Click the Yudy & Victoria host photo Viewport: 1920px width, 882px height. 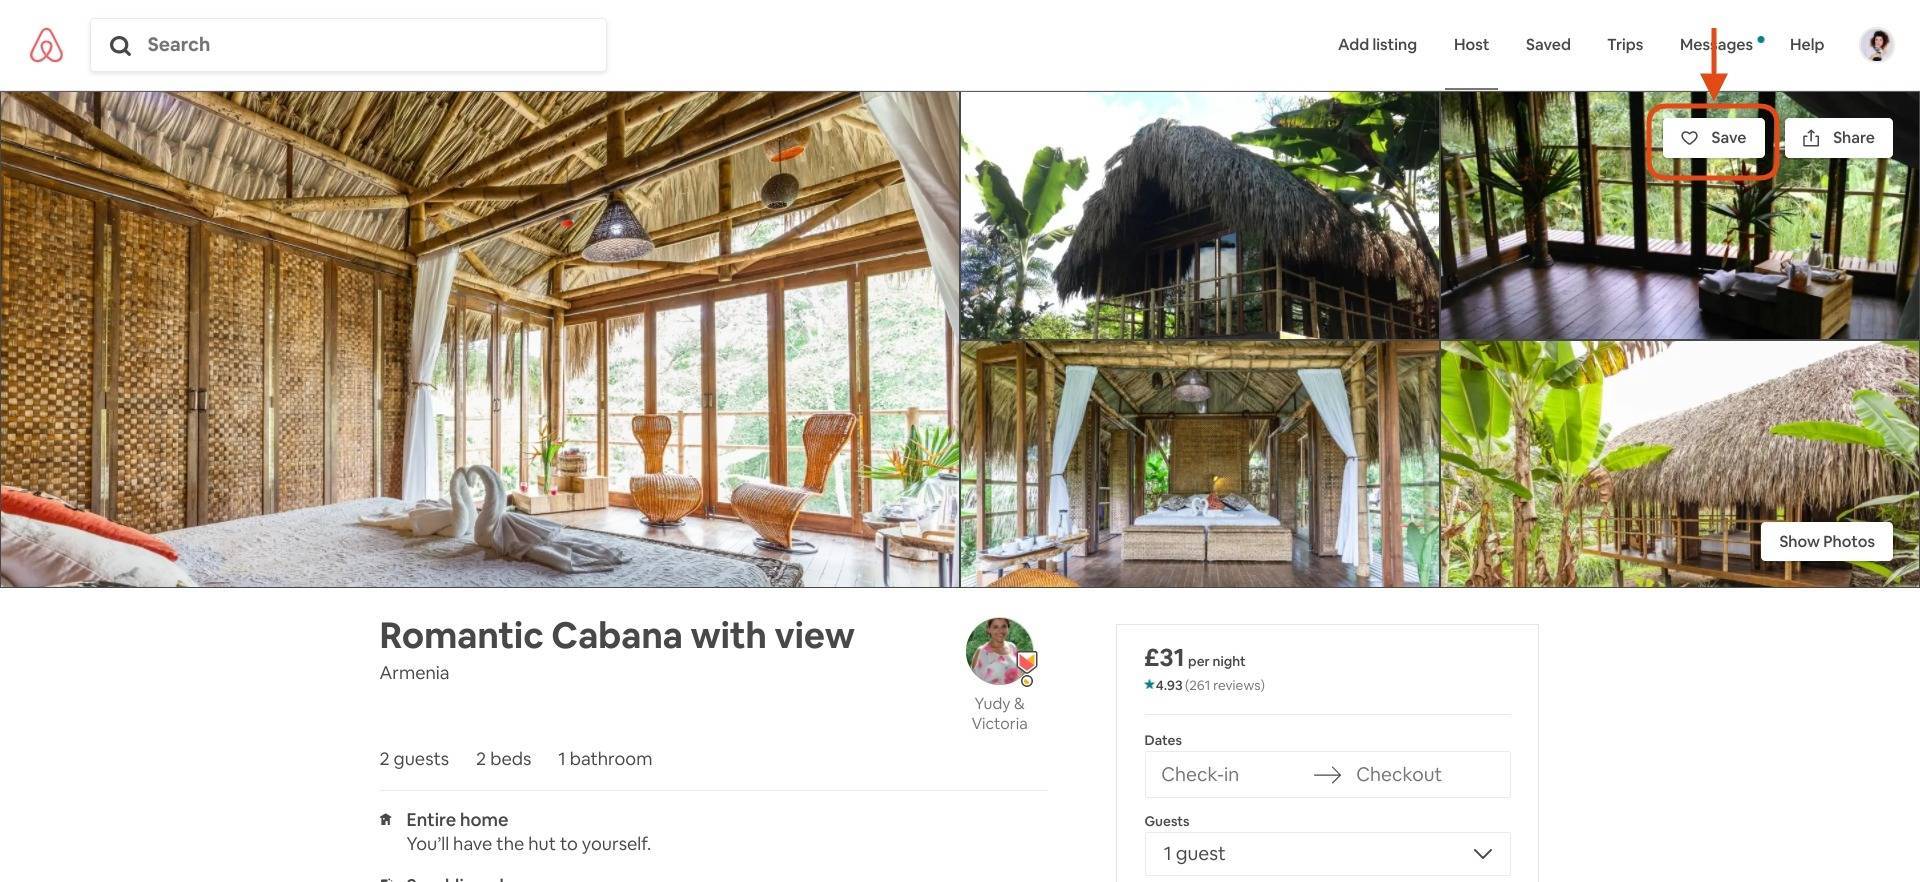pyautogui.click(x=999, y=650)
